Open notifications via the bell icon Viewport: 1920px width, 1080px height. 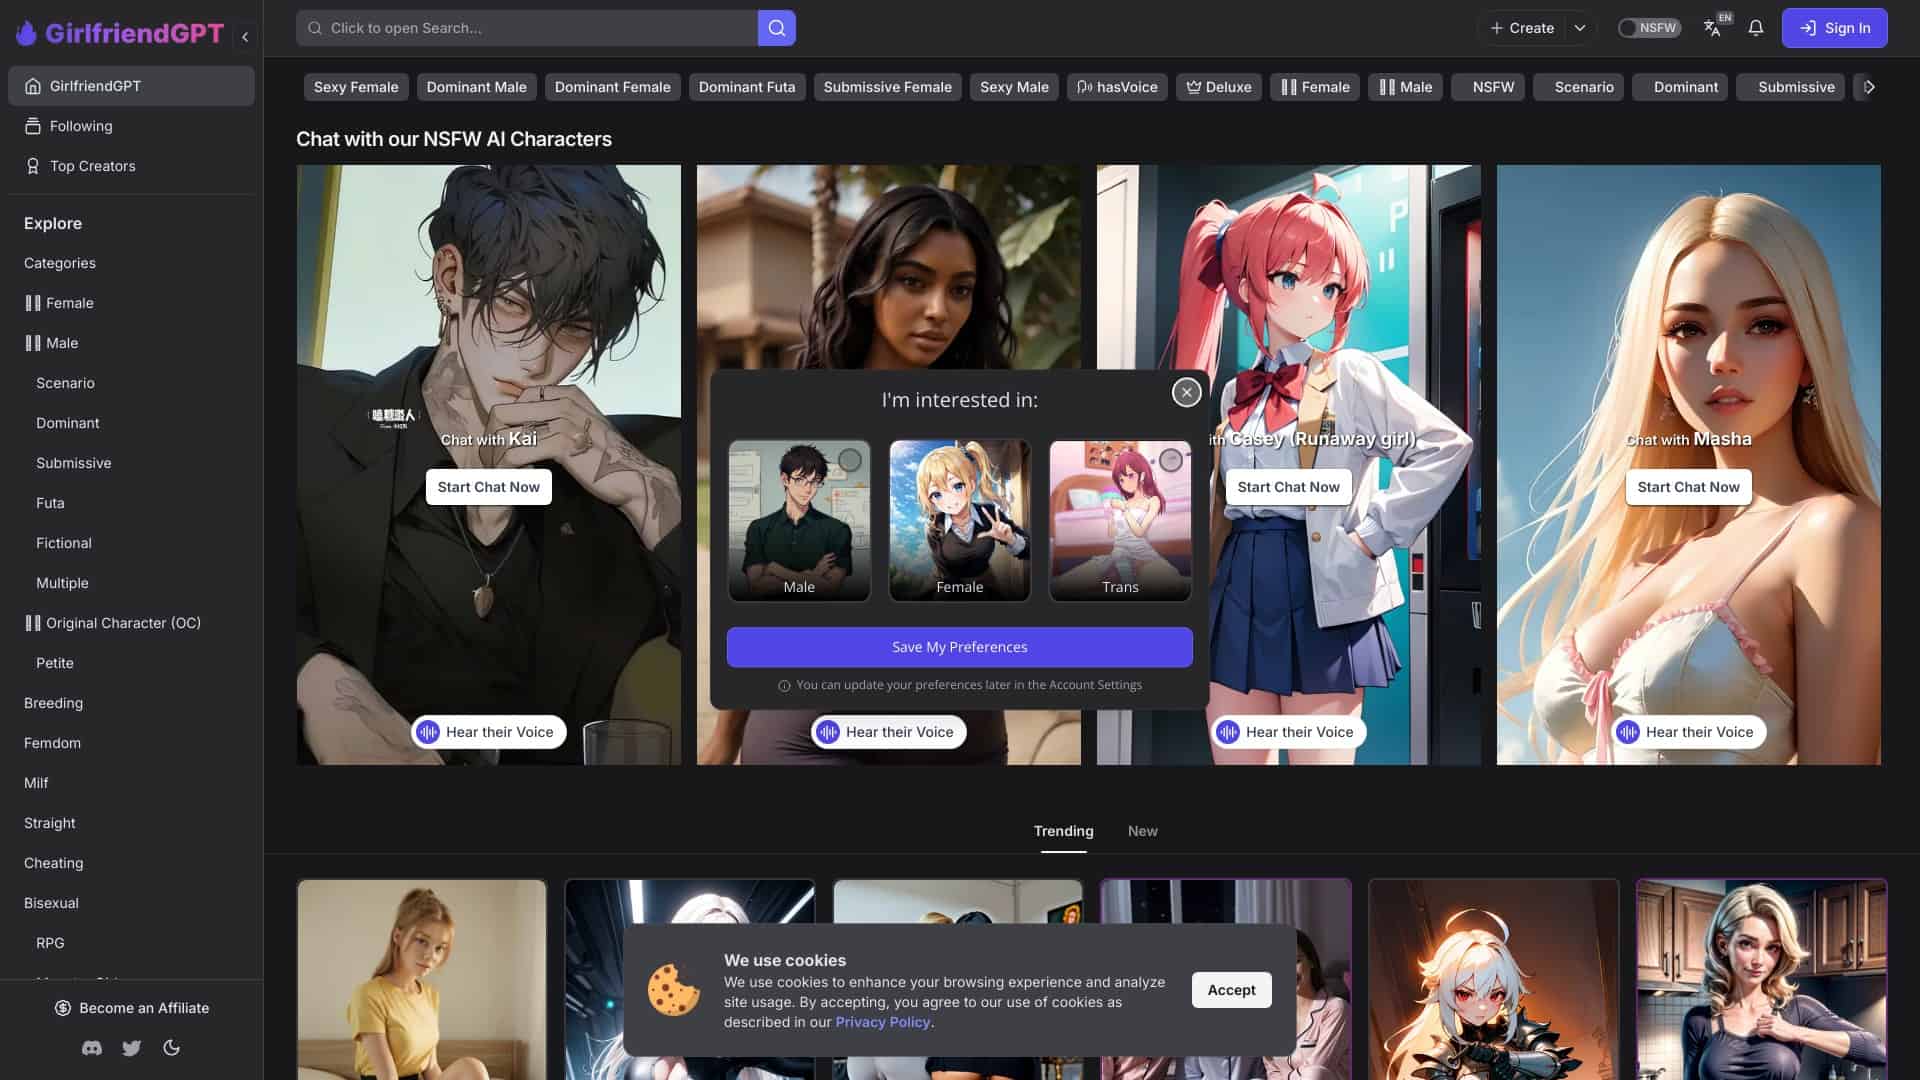[1755, 28]
